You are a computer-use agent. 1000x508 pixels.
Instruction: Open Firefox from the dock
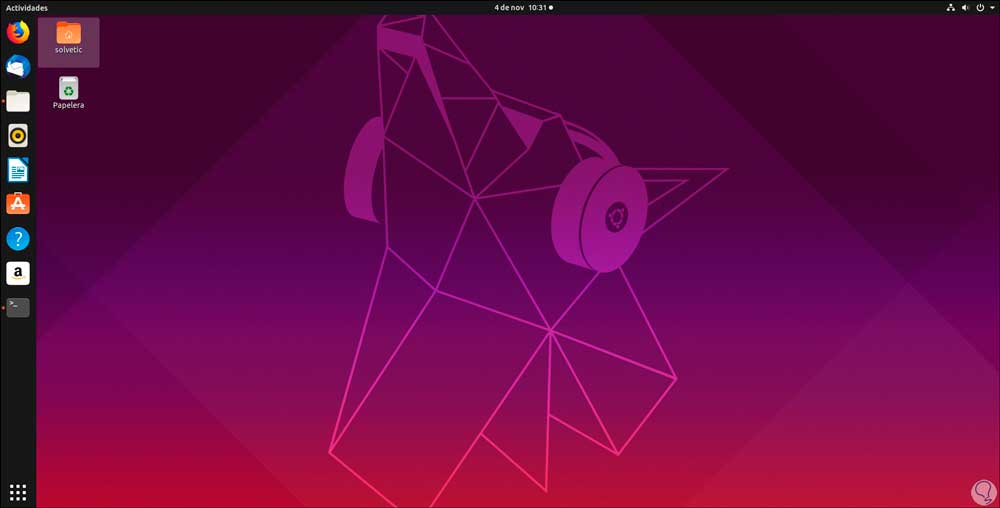tap(18, 32)
